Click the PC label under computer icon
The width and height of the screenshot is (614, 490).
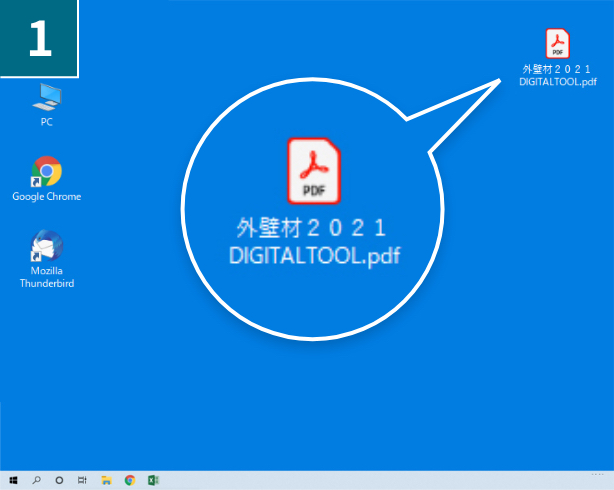tap(46, 122)
